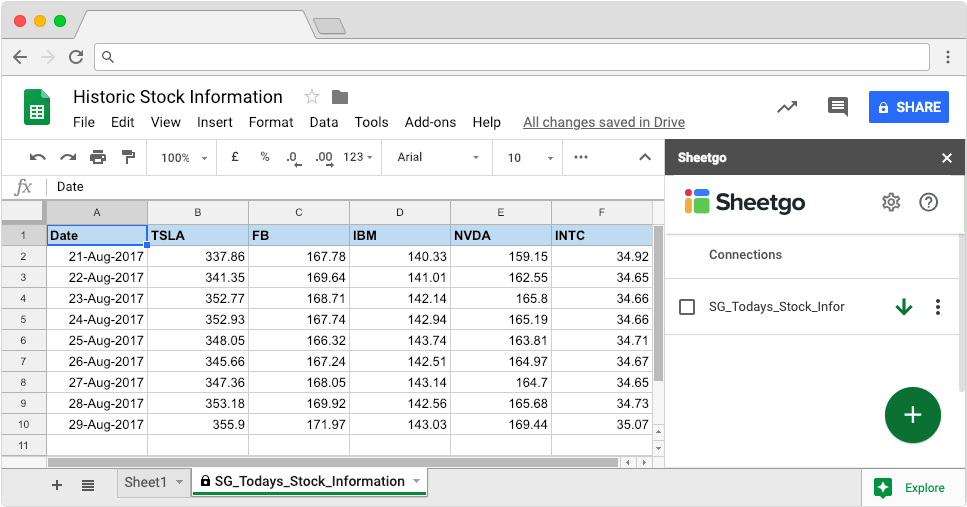
Task: Open the activity trend arrow icon
Action: [x=787, y=107]
